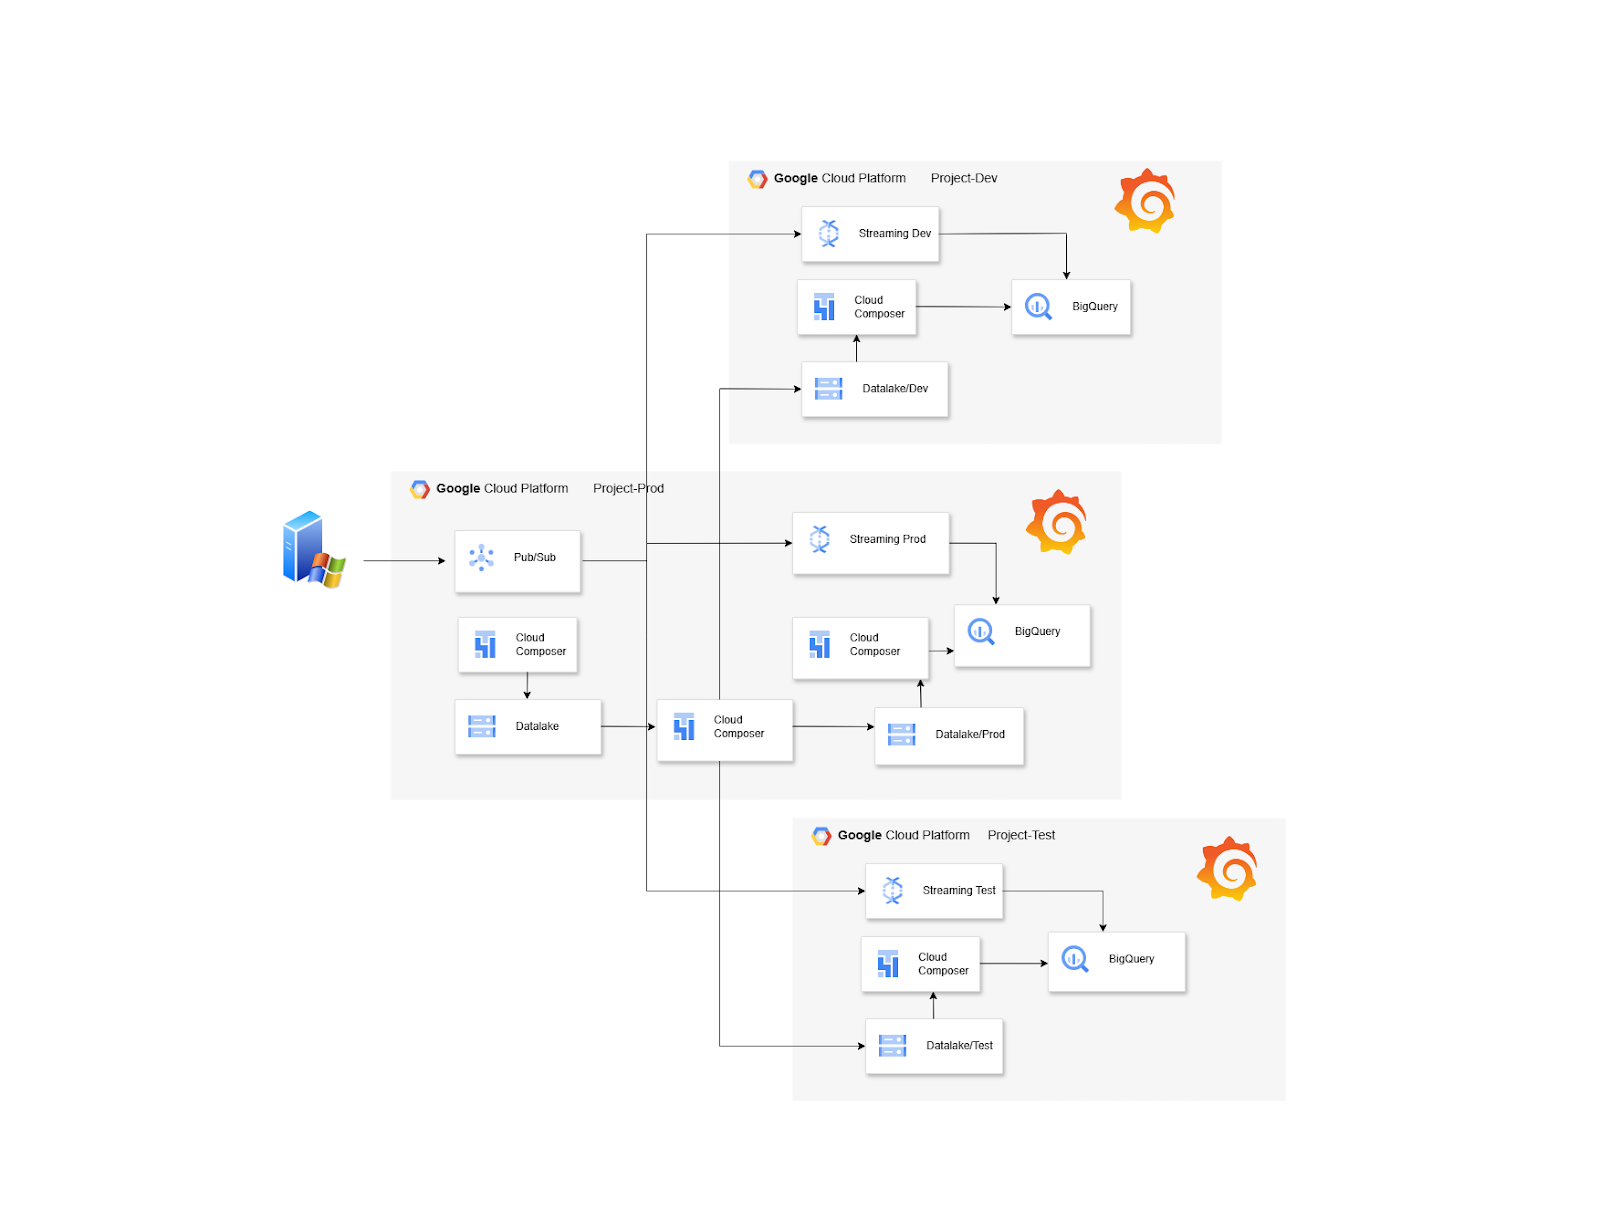Select the Streaming Prod node
Viewport: 1600px width, 1220px height.
click(x=870, y=542)
